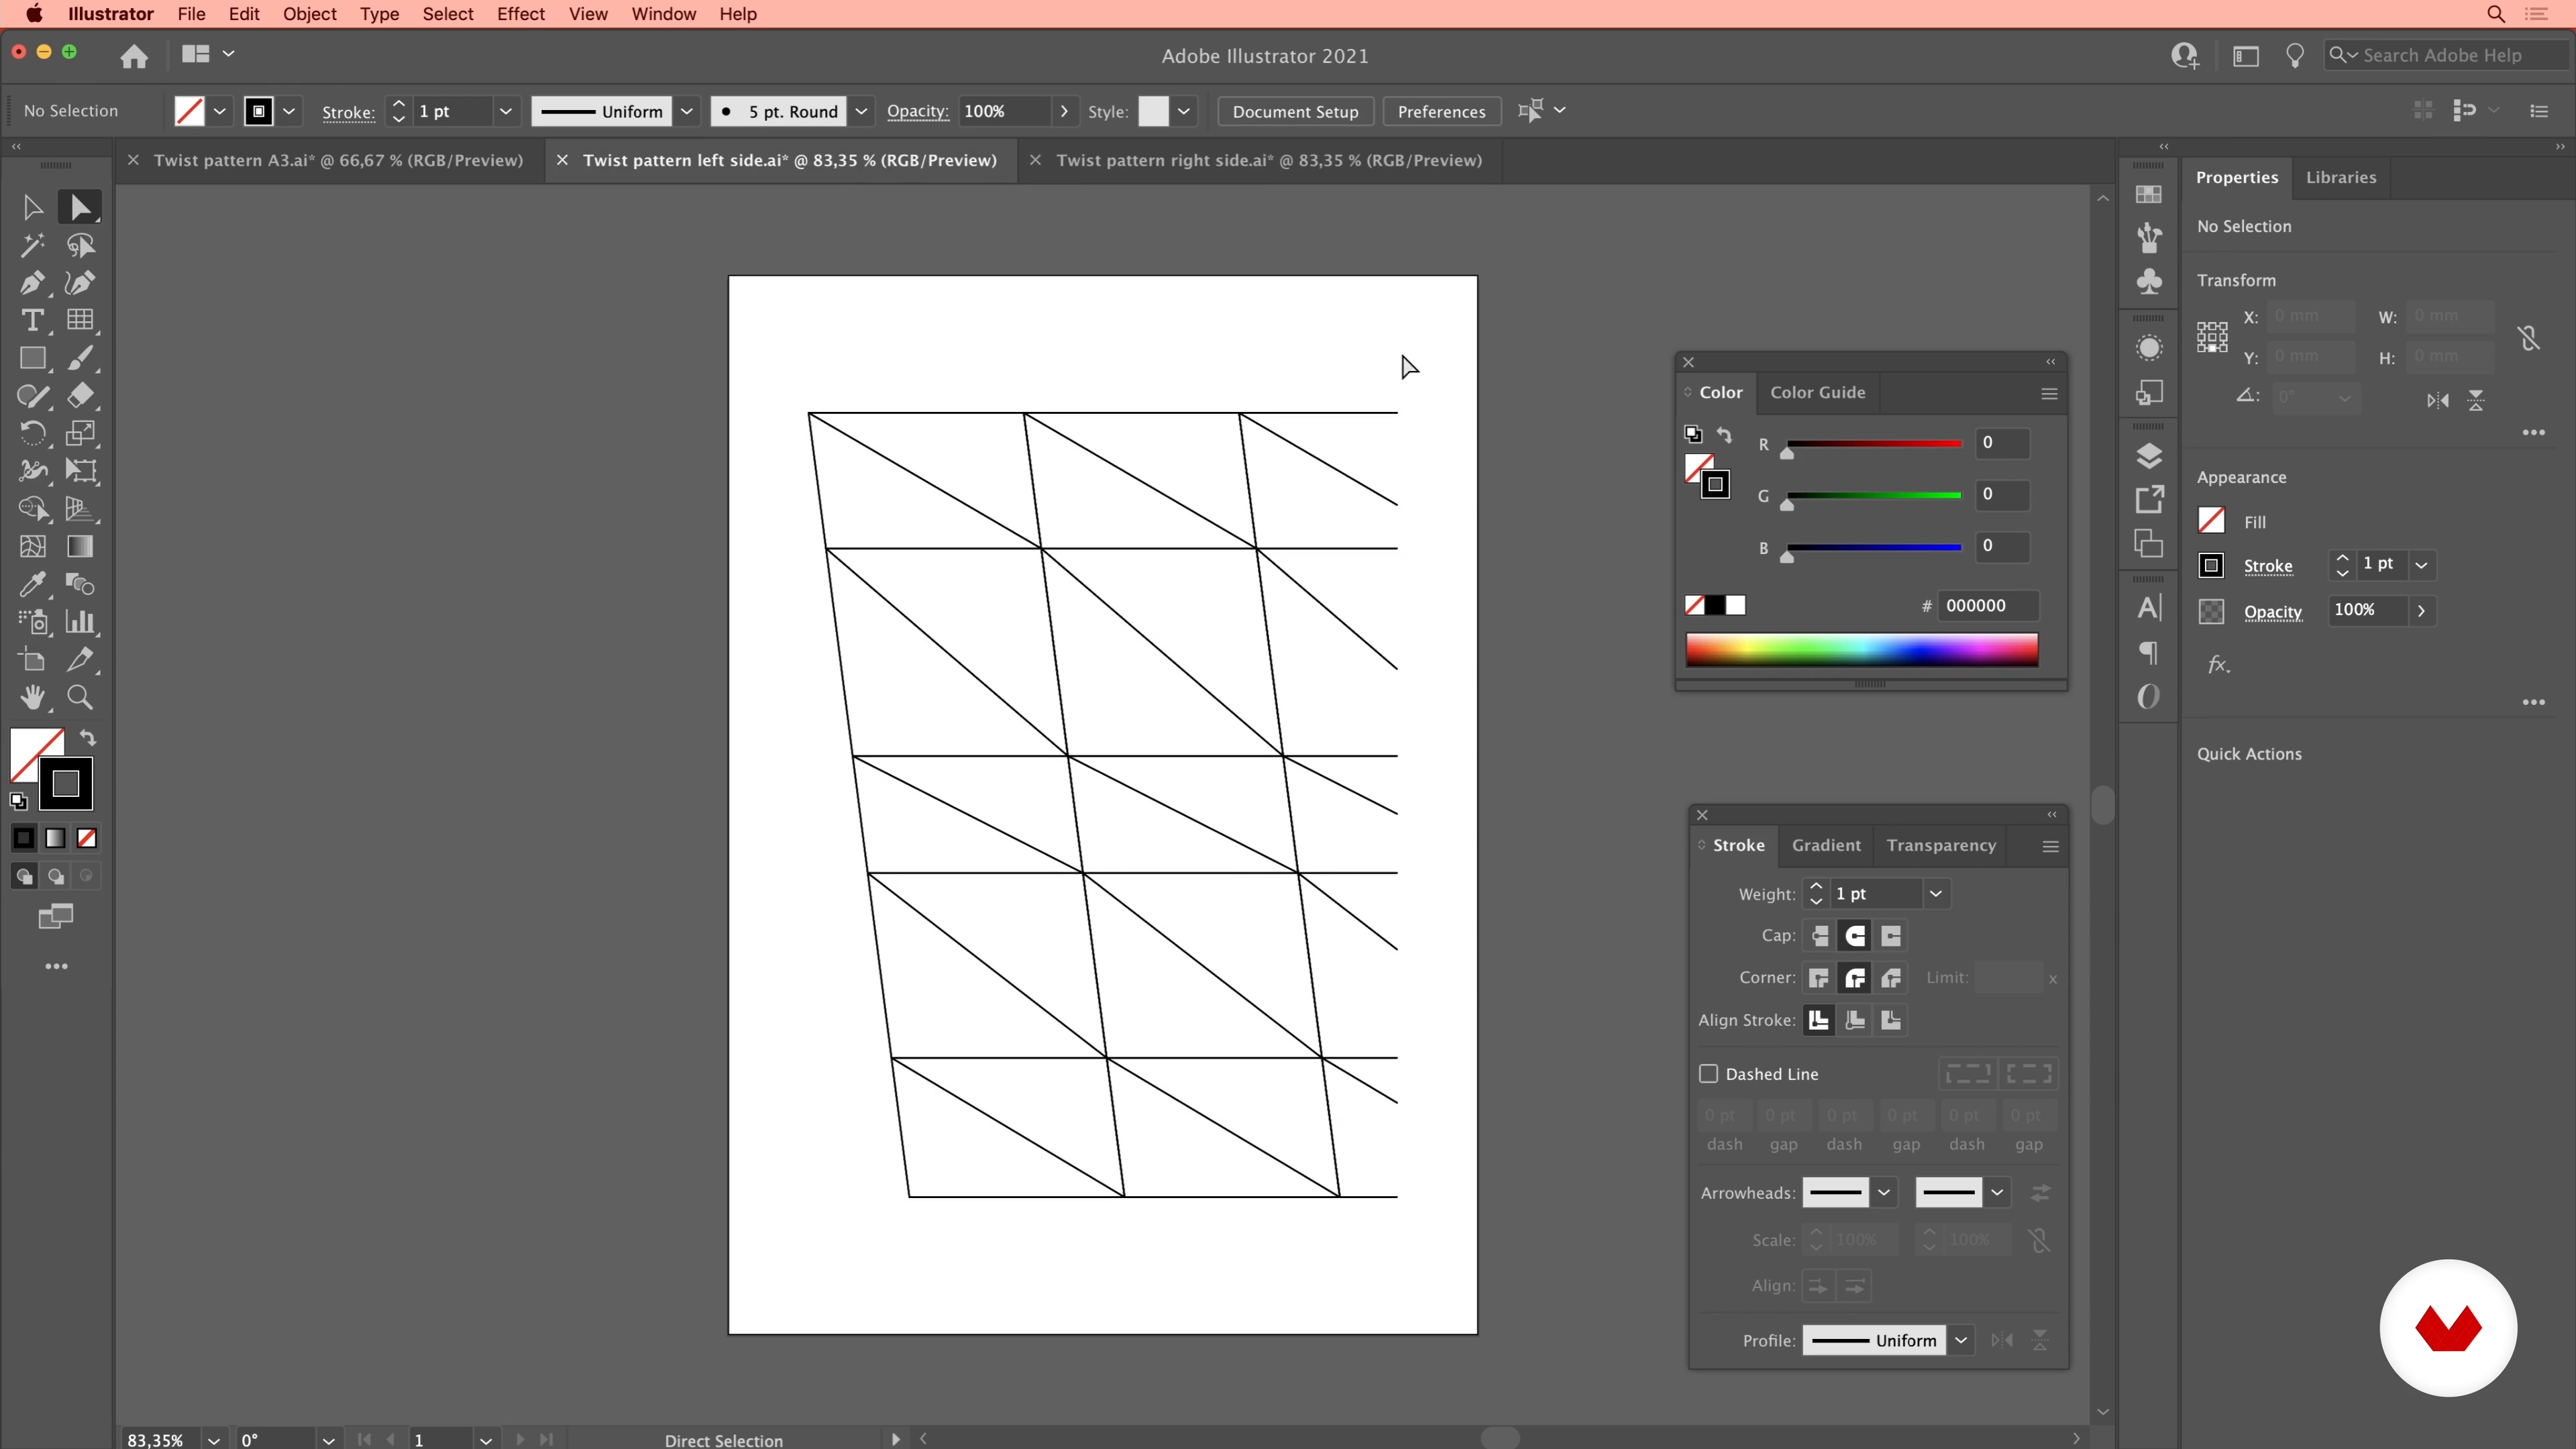Select the Bevel Join corner option

[1891, 978]
